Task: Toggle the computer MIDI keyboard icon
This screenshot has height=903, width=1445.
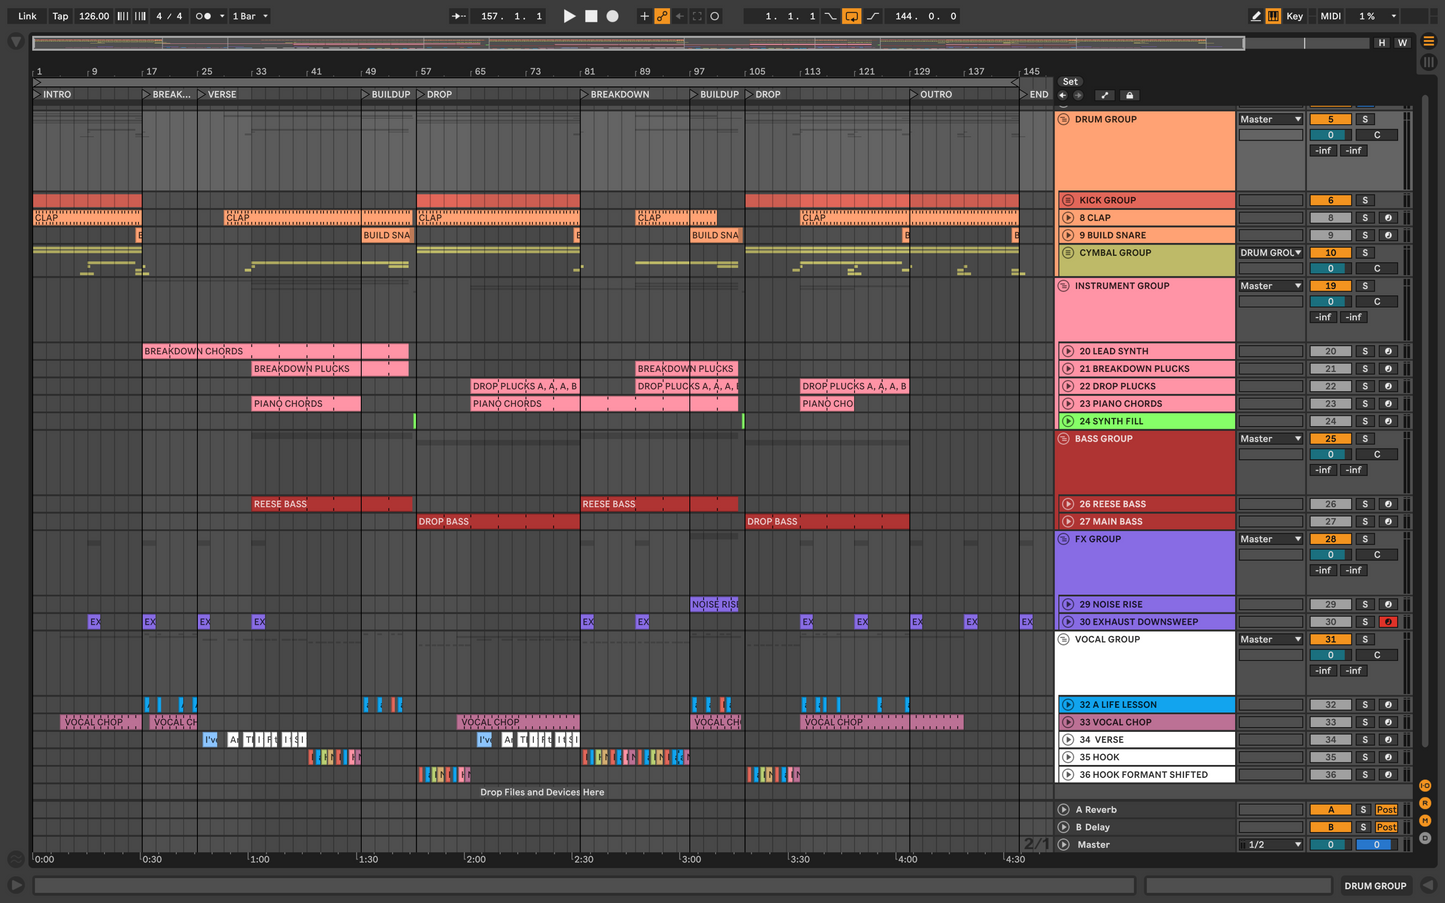Action: 1273,16
